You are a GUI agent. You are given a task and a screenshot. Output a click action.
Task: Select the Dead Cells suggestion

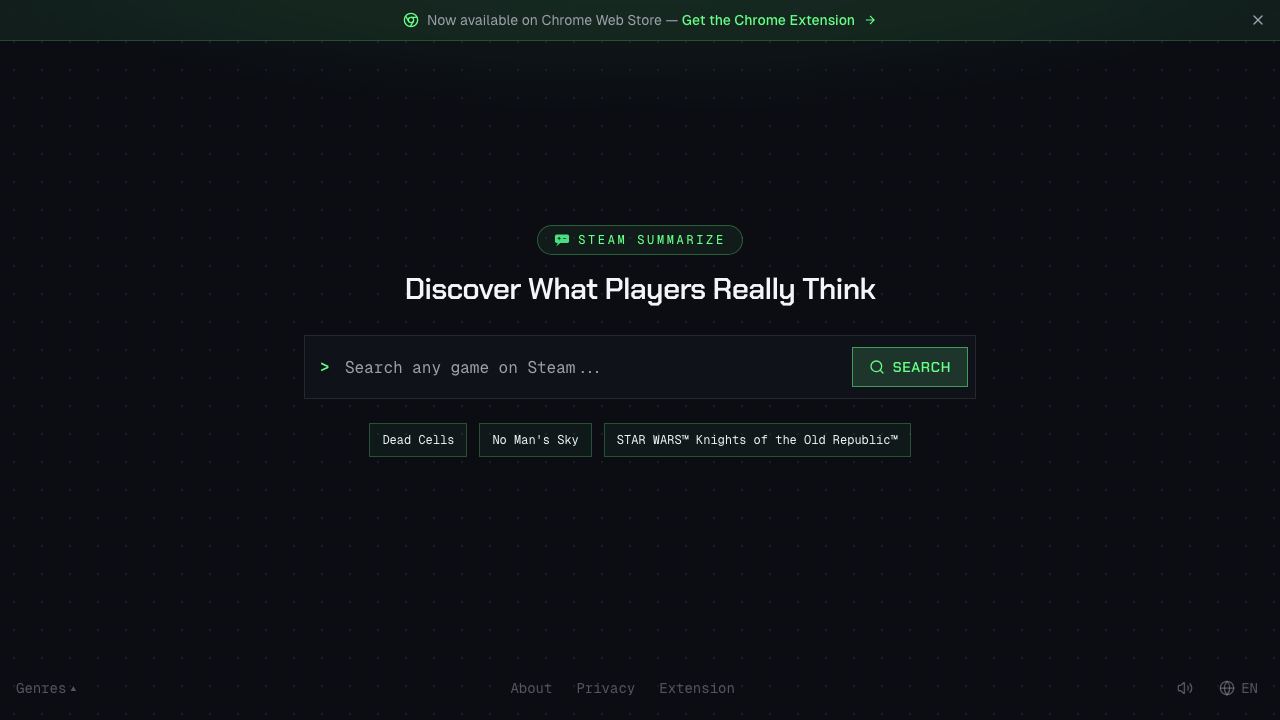pyautogui.click(x=418, y=440)
